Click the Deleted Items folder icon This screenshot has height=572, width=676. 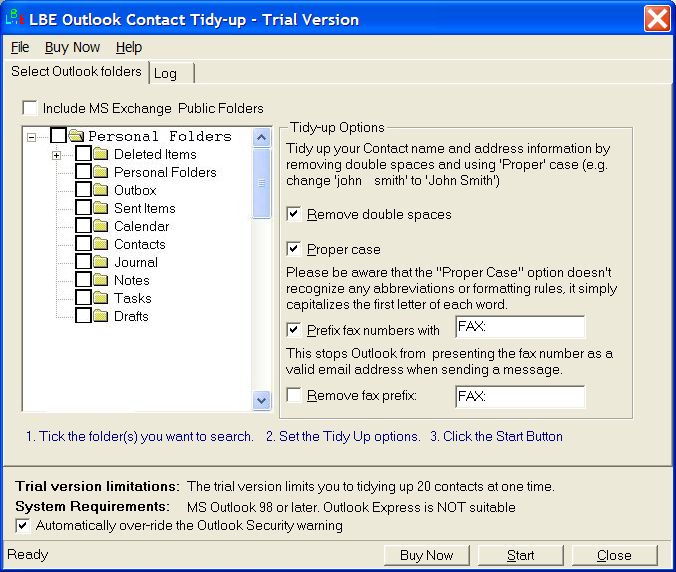[x=100, y=154]
